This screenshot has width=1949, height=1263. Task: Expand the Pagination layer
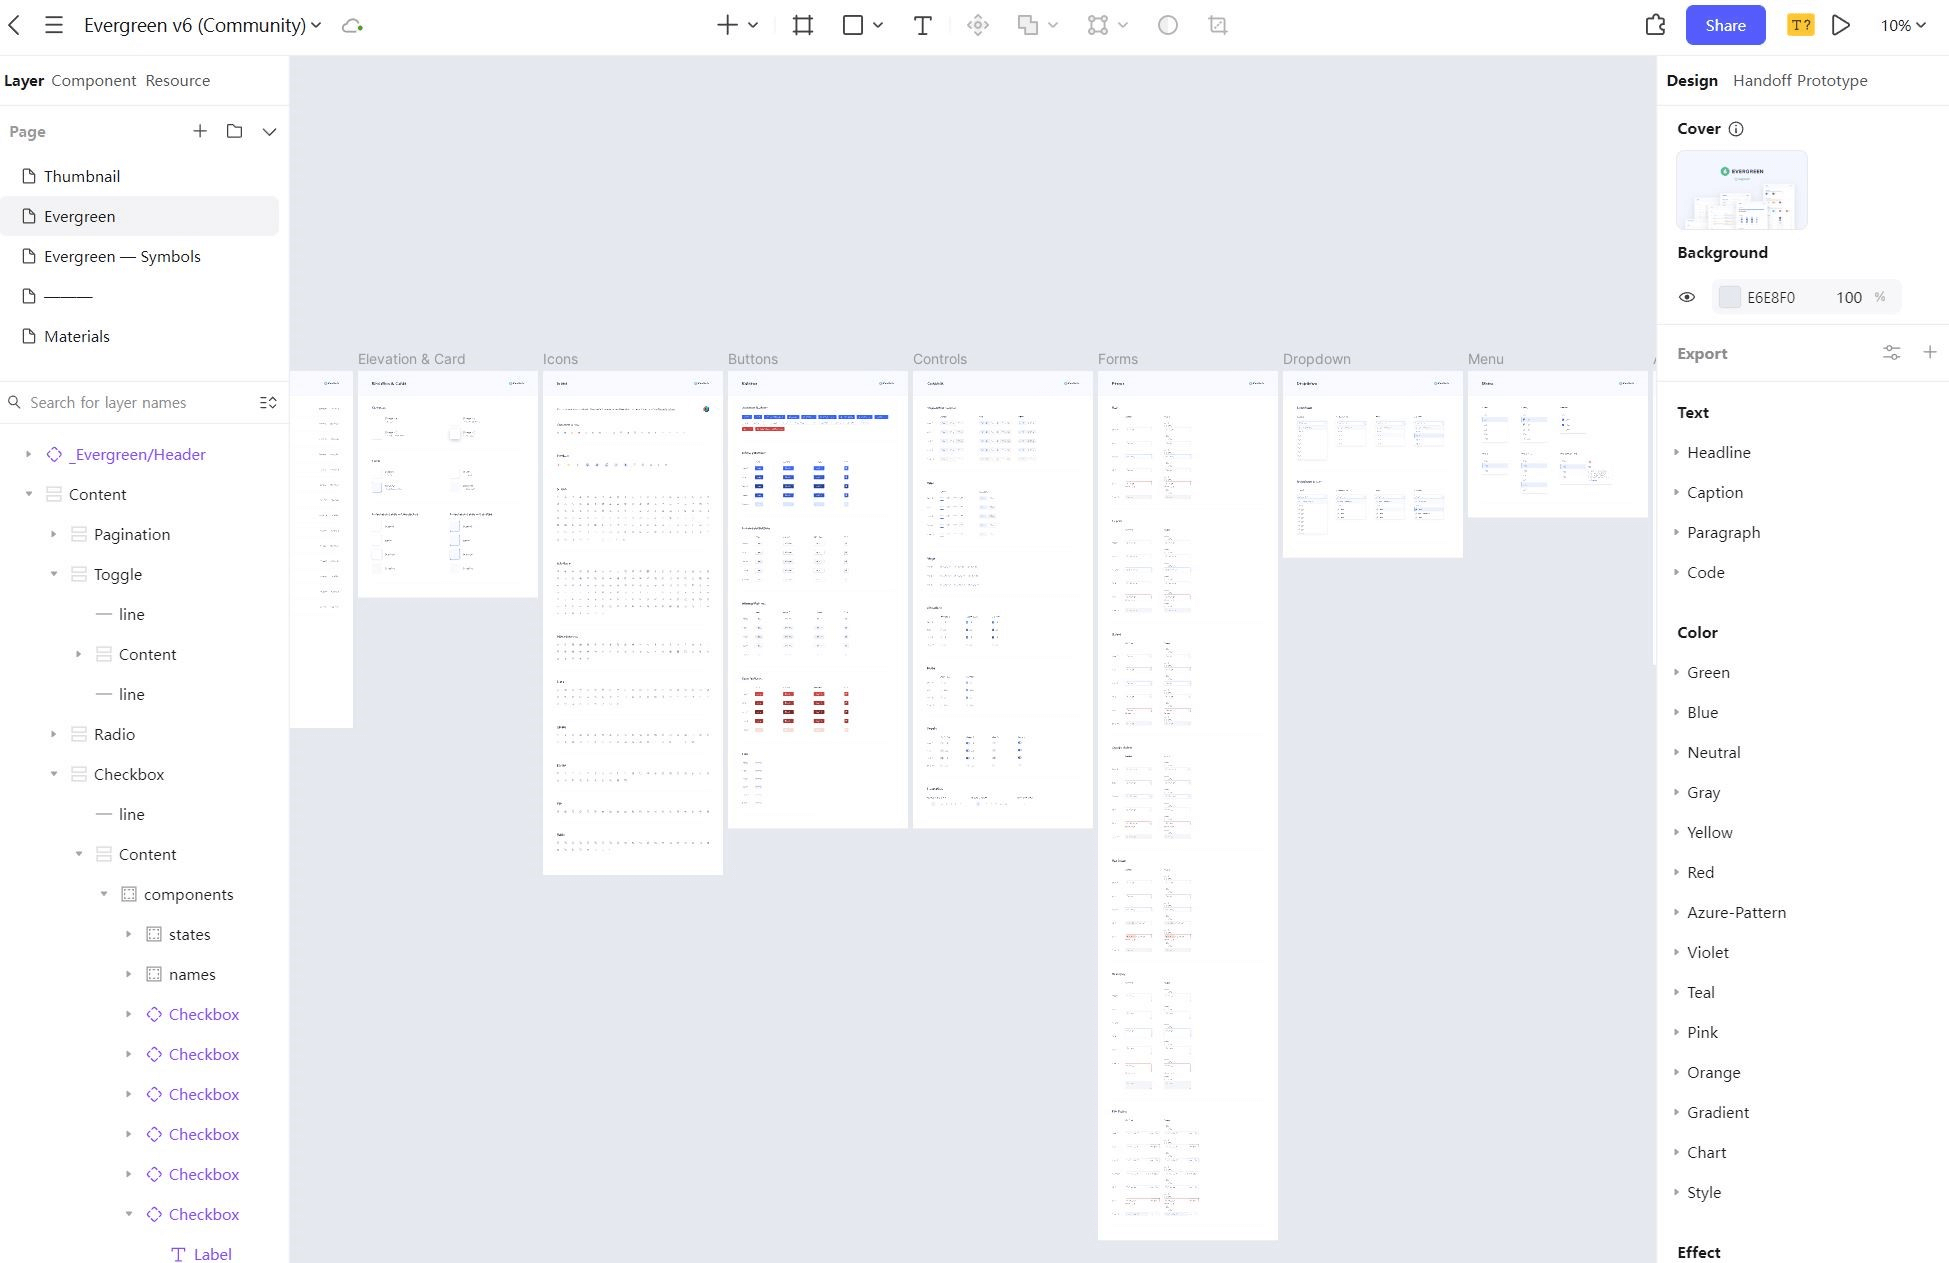point(53,534)
